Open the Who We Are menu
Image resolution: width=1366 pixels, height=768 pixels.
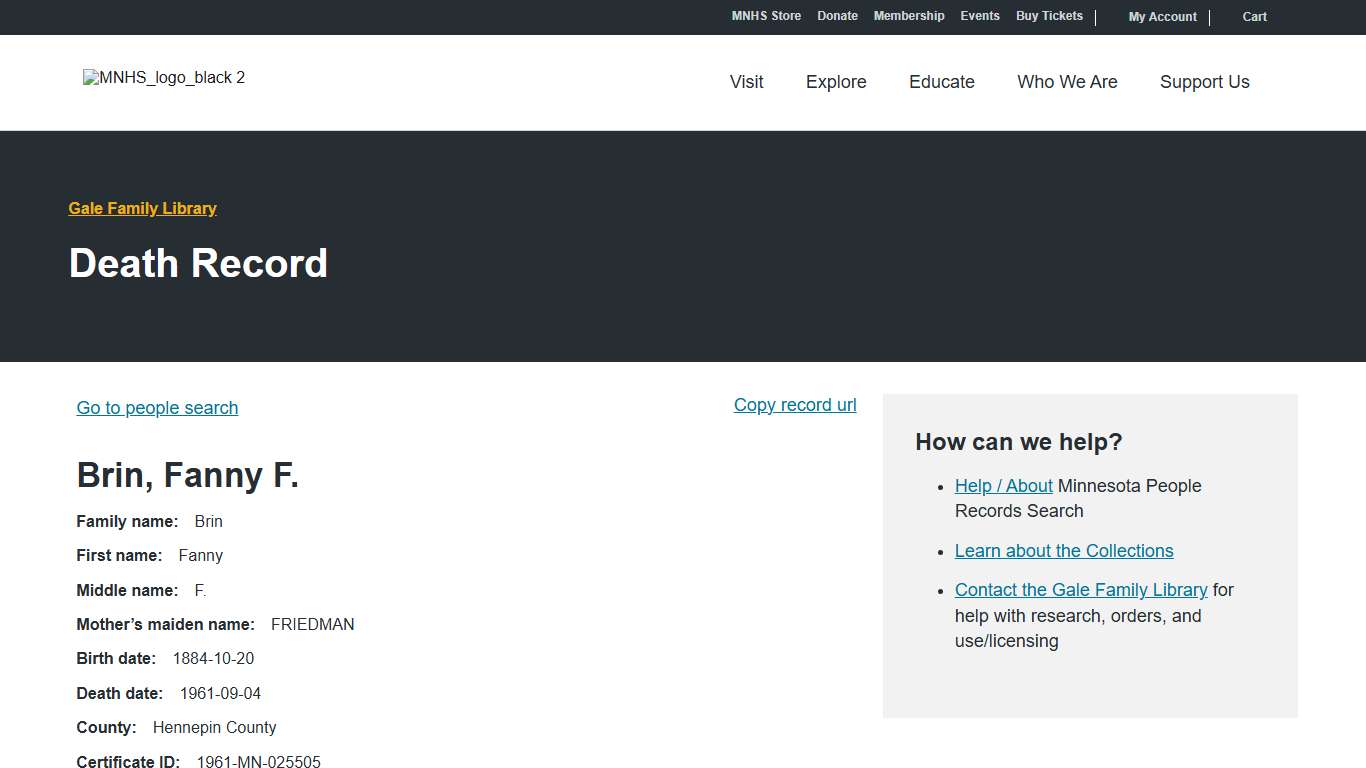[x=1067, y=82]
